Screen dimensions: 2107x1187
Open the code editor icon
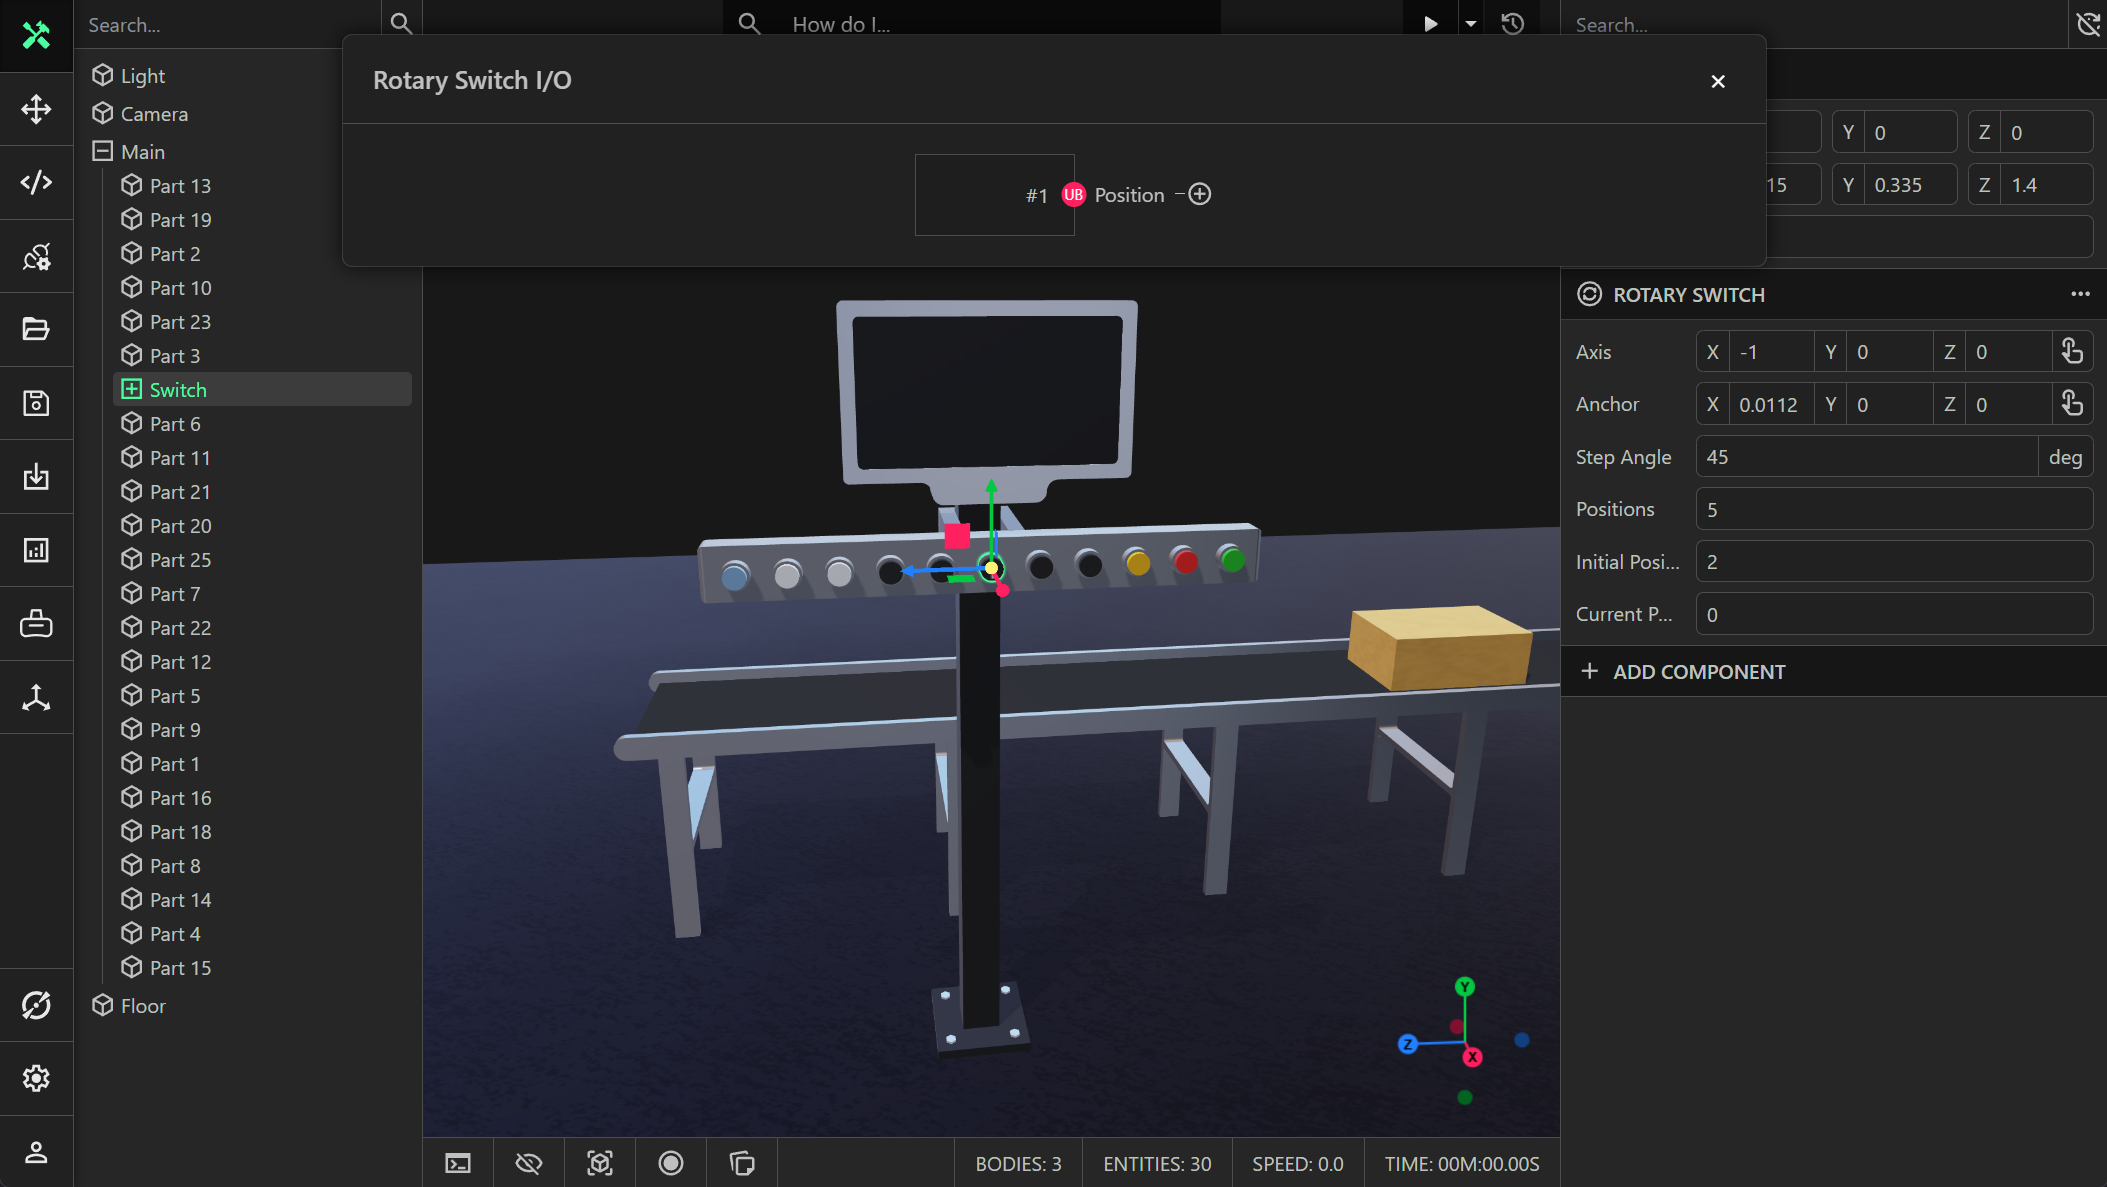[36, 182]
